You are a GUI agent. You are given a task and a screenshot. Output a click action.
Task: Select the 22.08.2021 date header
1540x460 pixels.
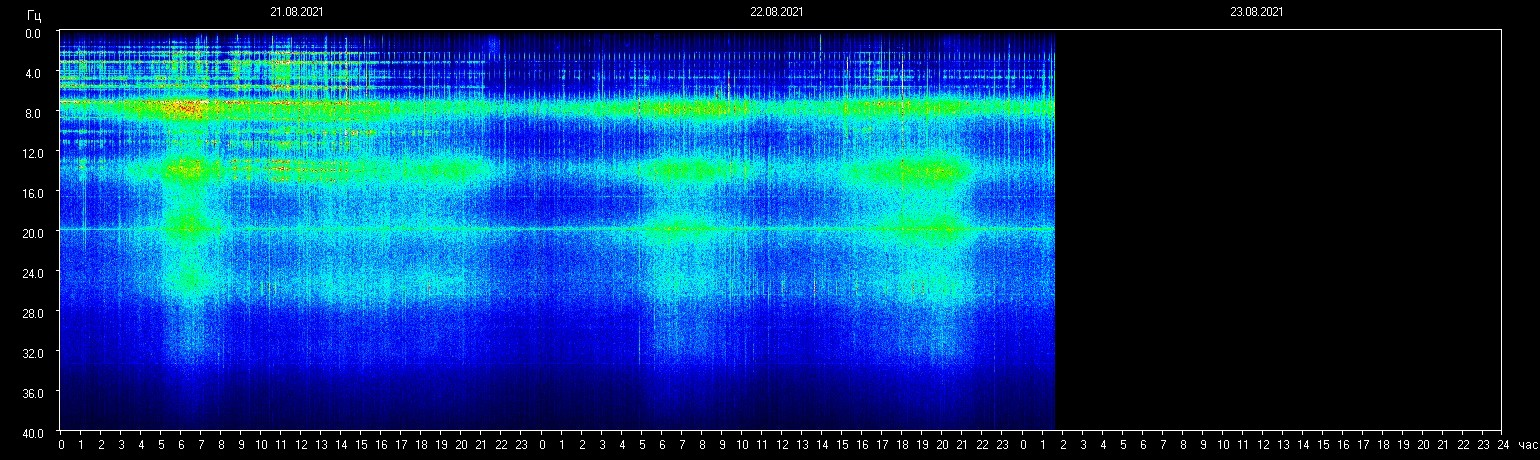coord(776,12)
